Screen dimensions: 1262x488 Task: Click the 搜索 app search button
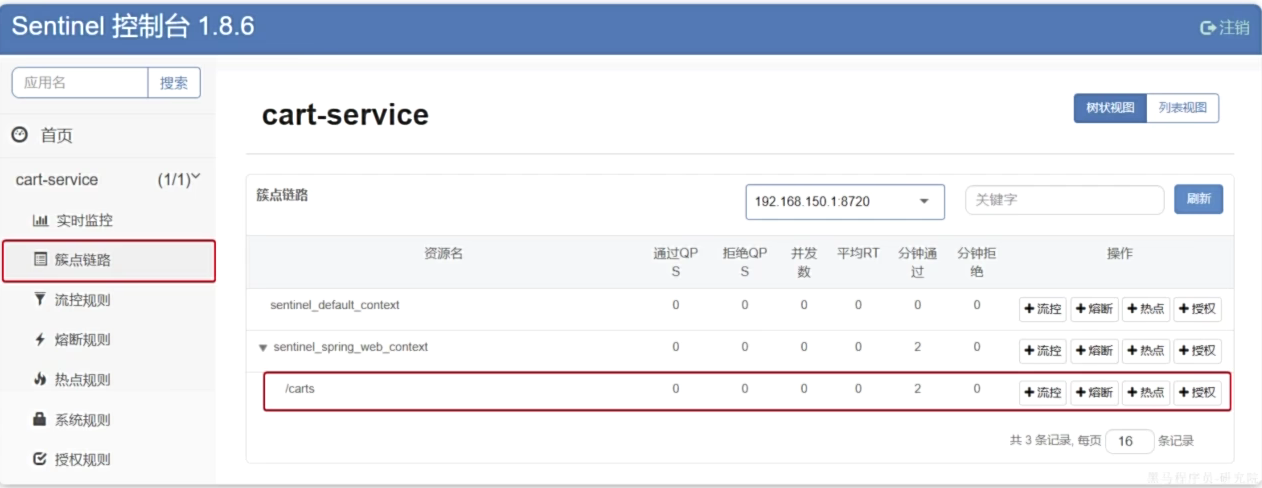coord(174,83)
